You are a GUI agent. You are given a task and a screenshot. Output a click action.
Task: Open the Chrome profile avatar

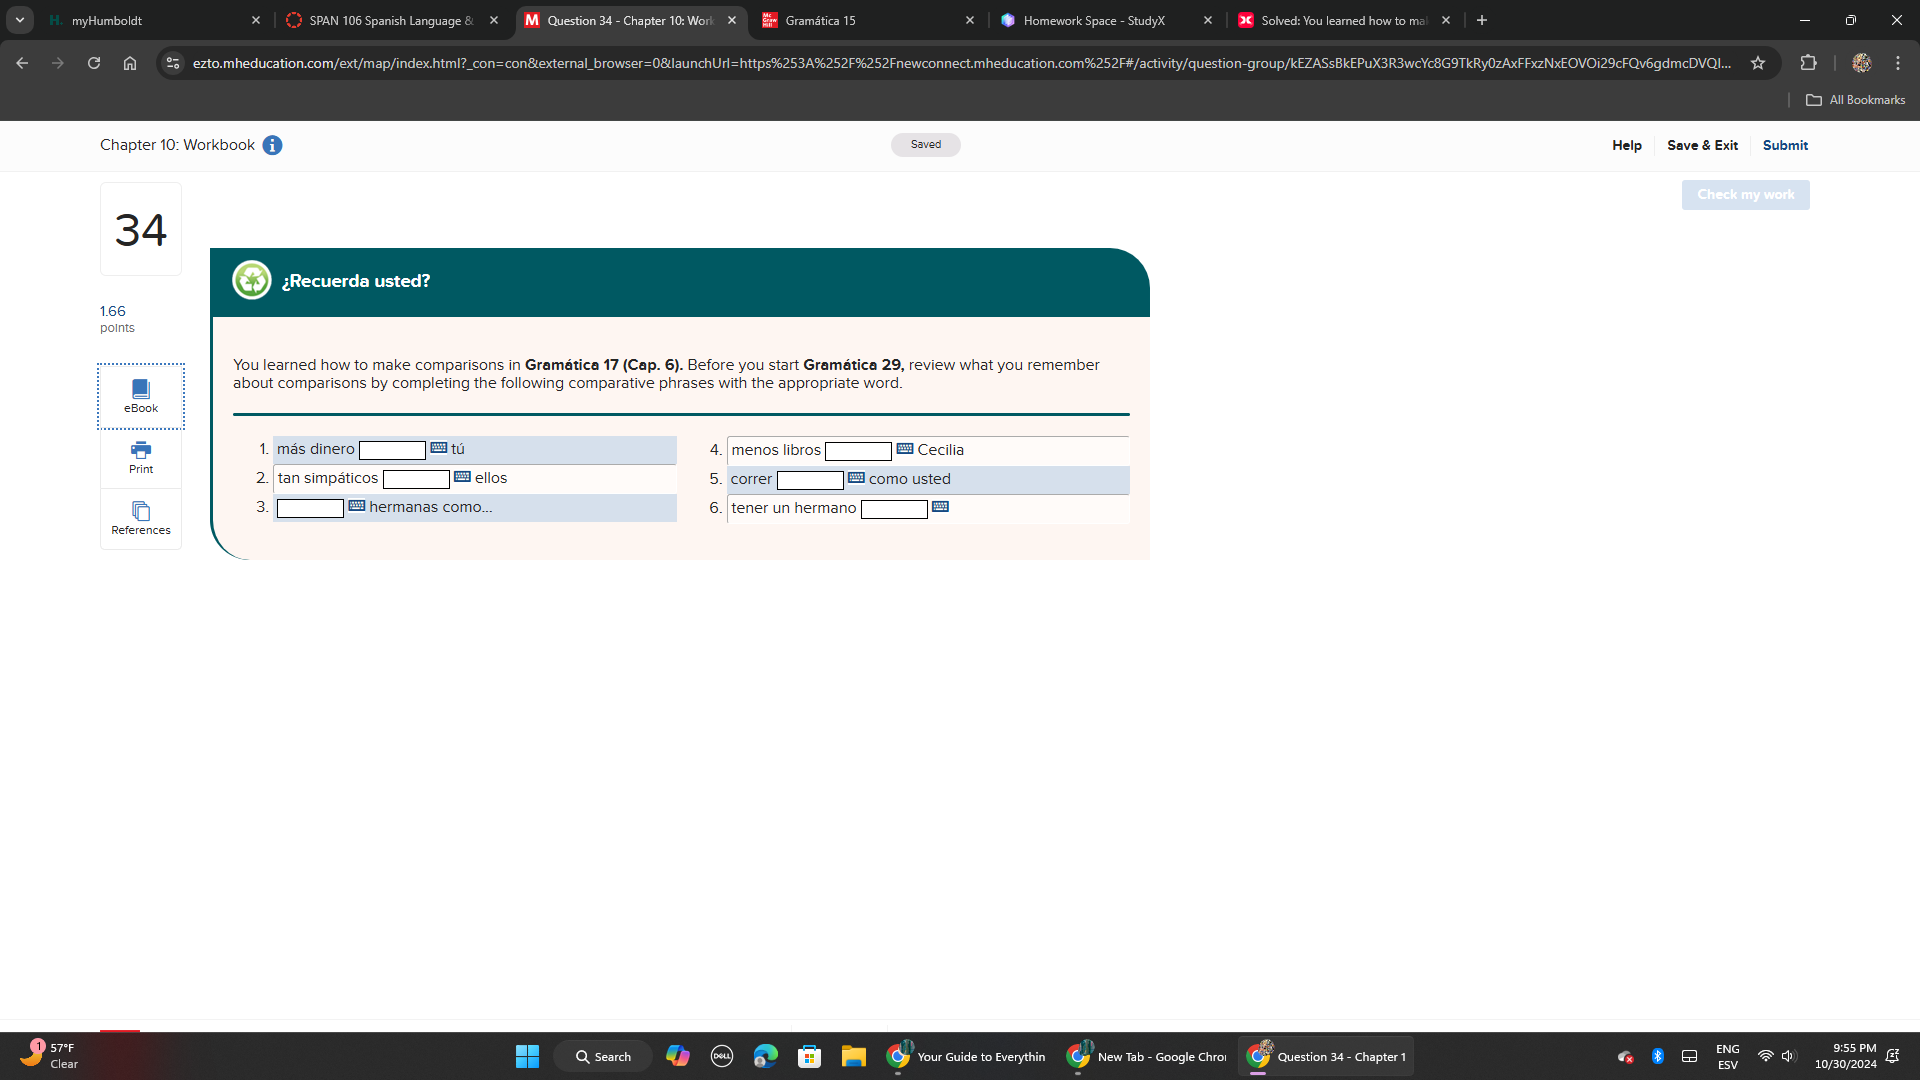pyautogui.click(x=1861, y=63)
